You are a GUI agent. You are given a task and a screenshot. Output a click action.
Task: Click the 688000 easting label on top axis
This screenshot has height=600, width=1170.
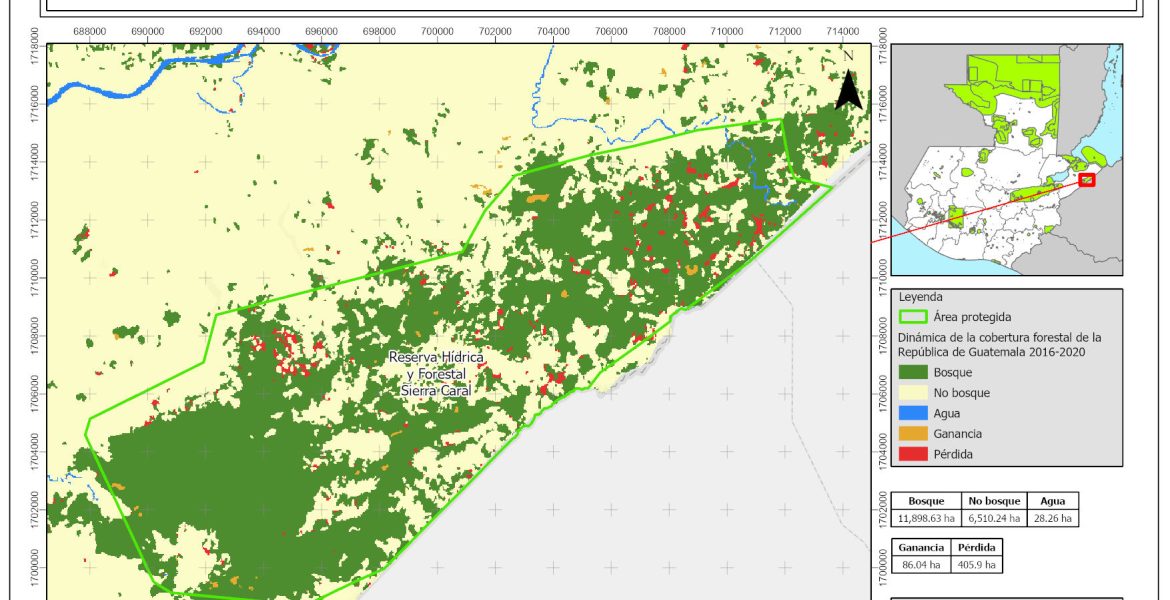pos(90,32)
